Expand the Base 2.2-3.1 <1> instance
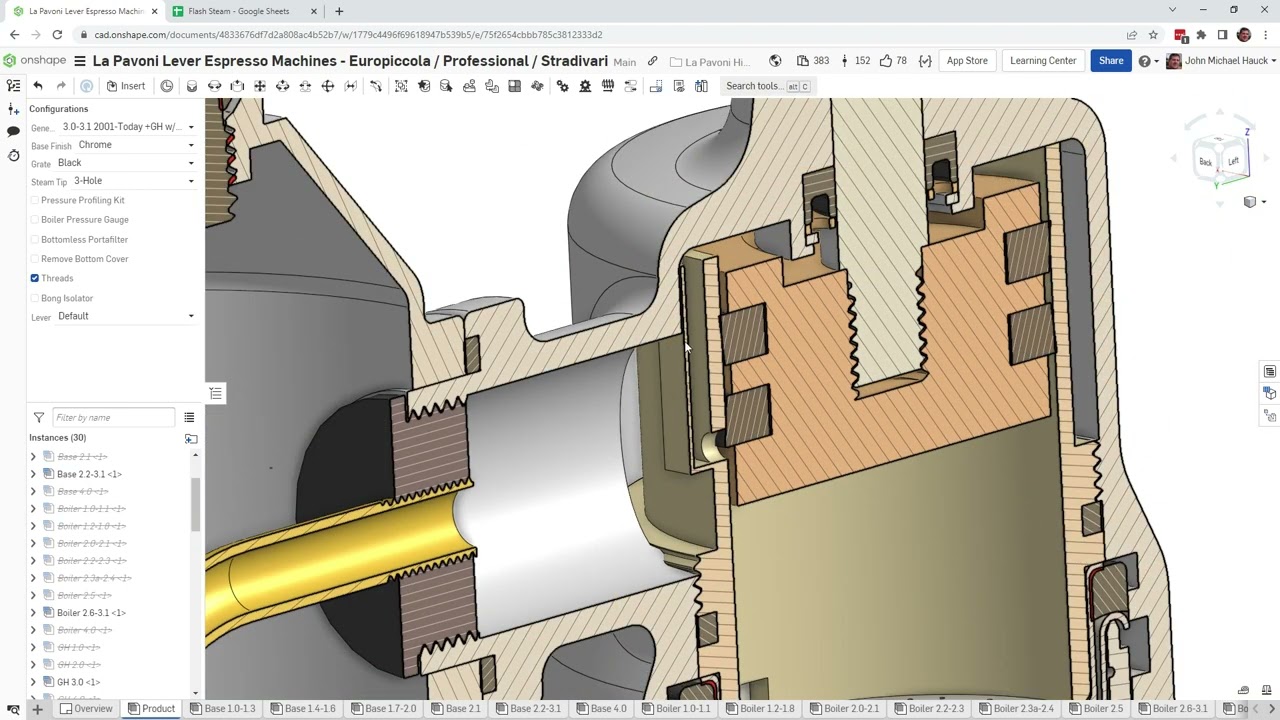The image size is (1280, 720). point(33,474)
